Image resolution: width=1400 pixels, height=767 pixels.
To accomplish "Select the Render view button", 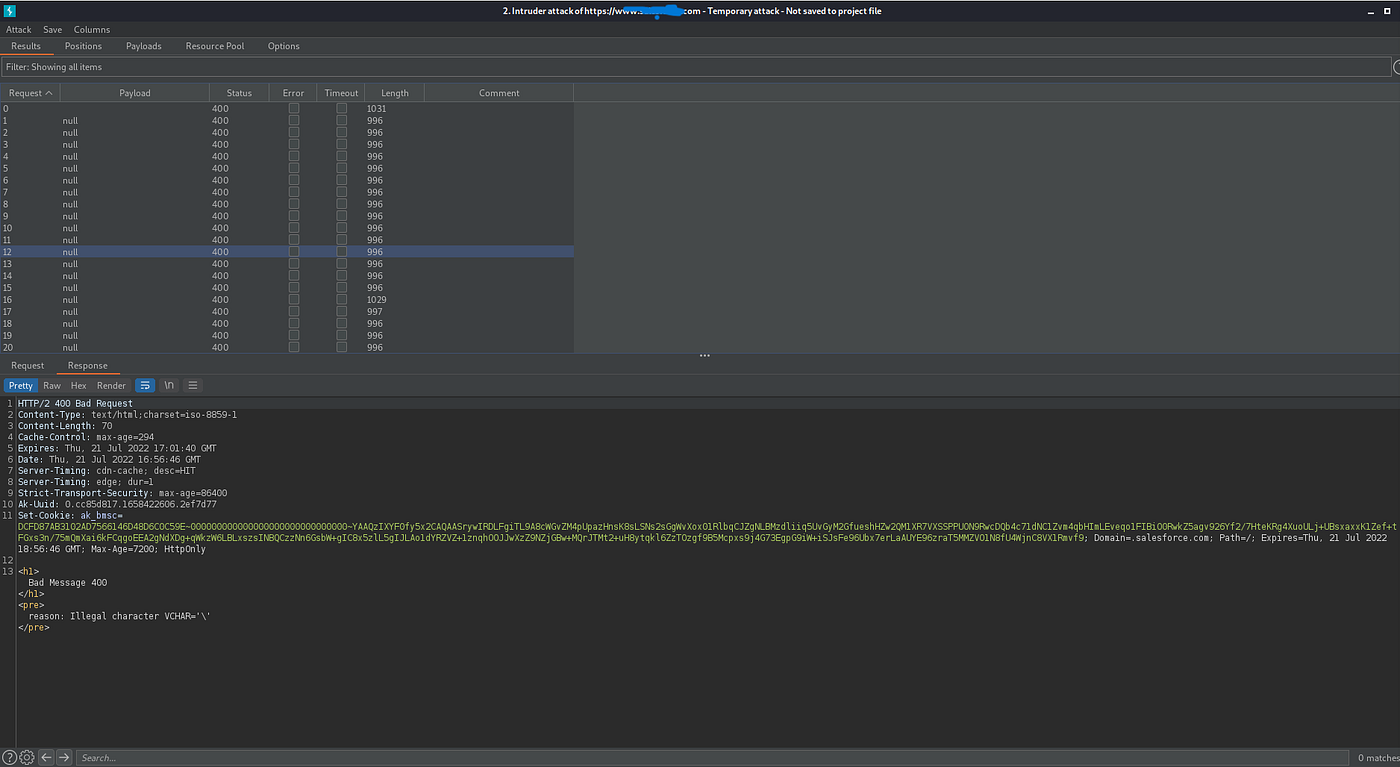I will coord(111,385).
